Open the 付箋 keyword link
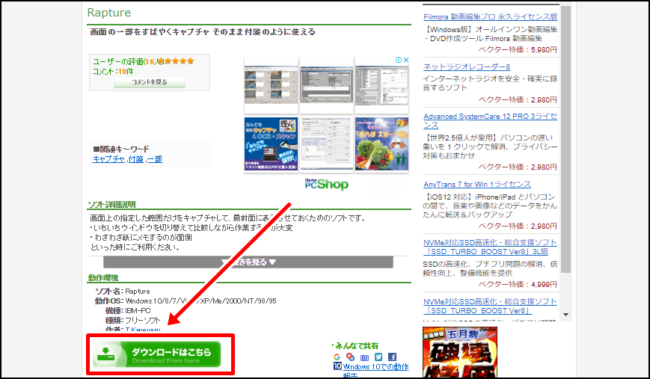The image size is (650, 379). pyautogui.click(x=136, y=159)
